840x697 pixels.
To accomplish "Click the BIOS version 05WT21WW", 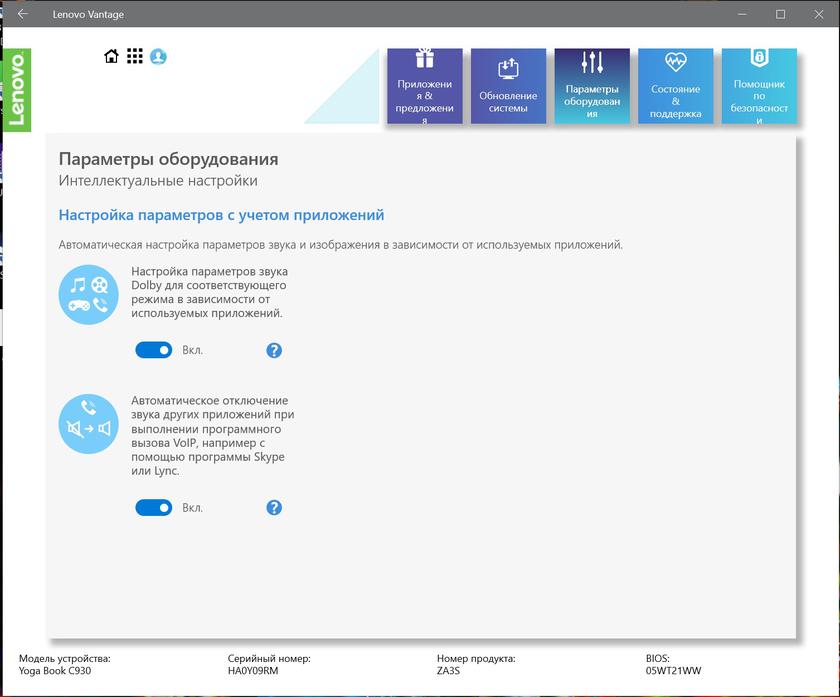I will pos(673,673).
